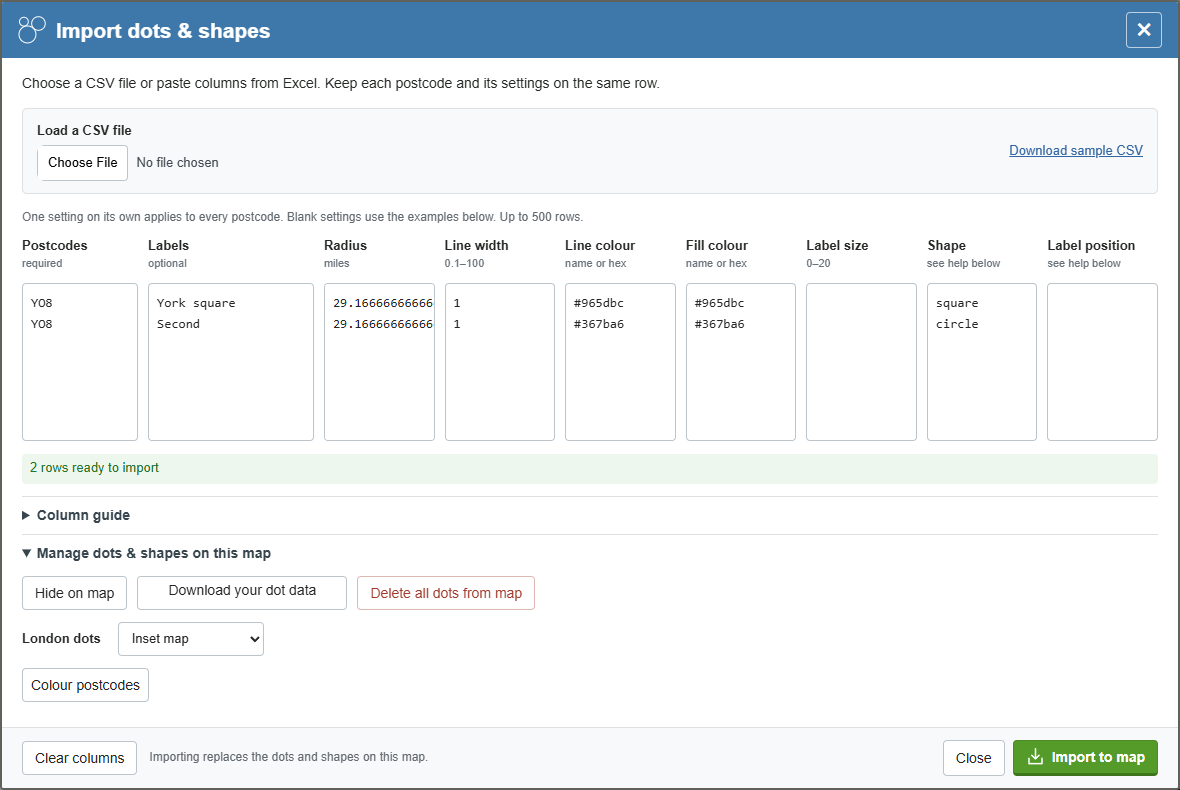
Task: Click the 'Load a CSV file' heading
Action: [84, 130]
